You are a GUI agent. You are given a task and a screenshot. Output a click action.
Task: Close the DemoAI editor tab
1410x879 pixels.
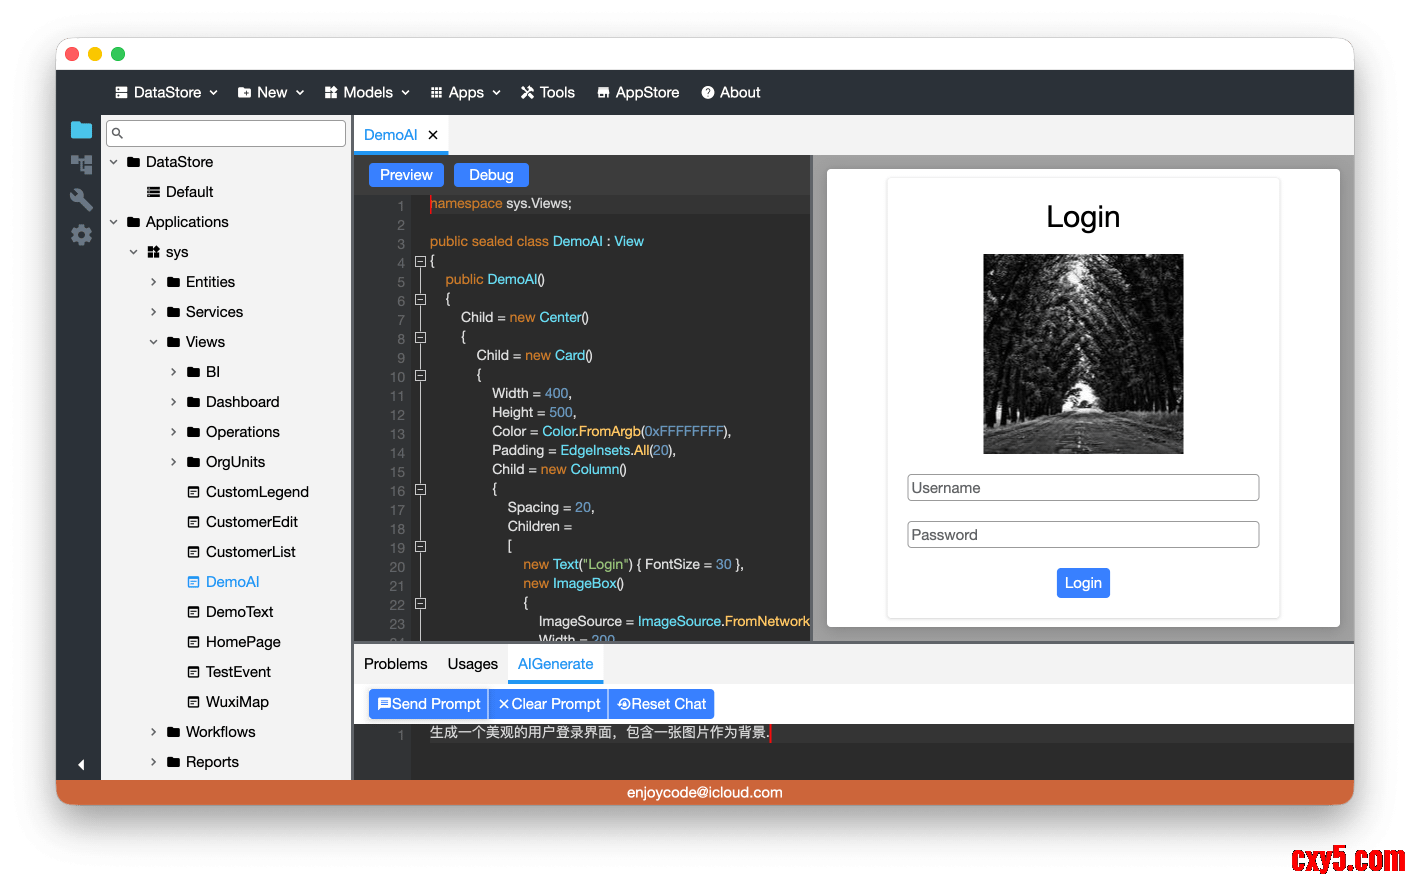(433, 135)
